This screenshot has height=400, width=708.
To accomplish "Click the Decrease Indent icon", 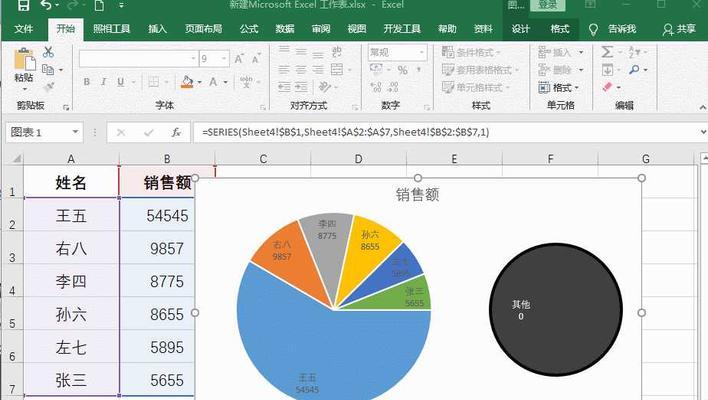I will 284,87.
